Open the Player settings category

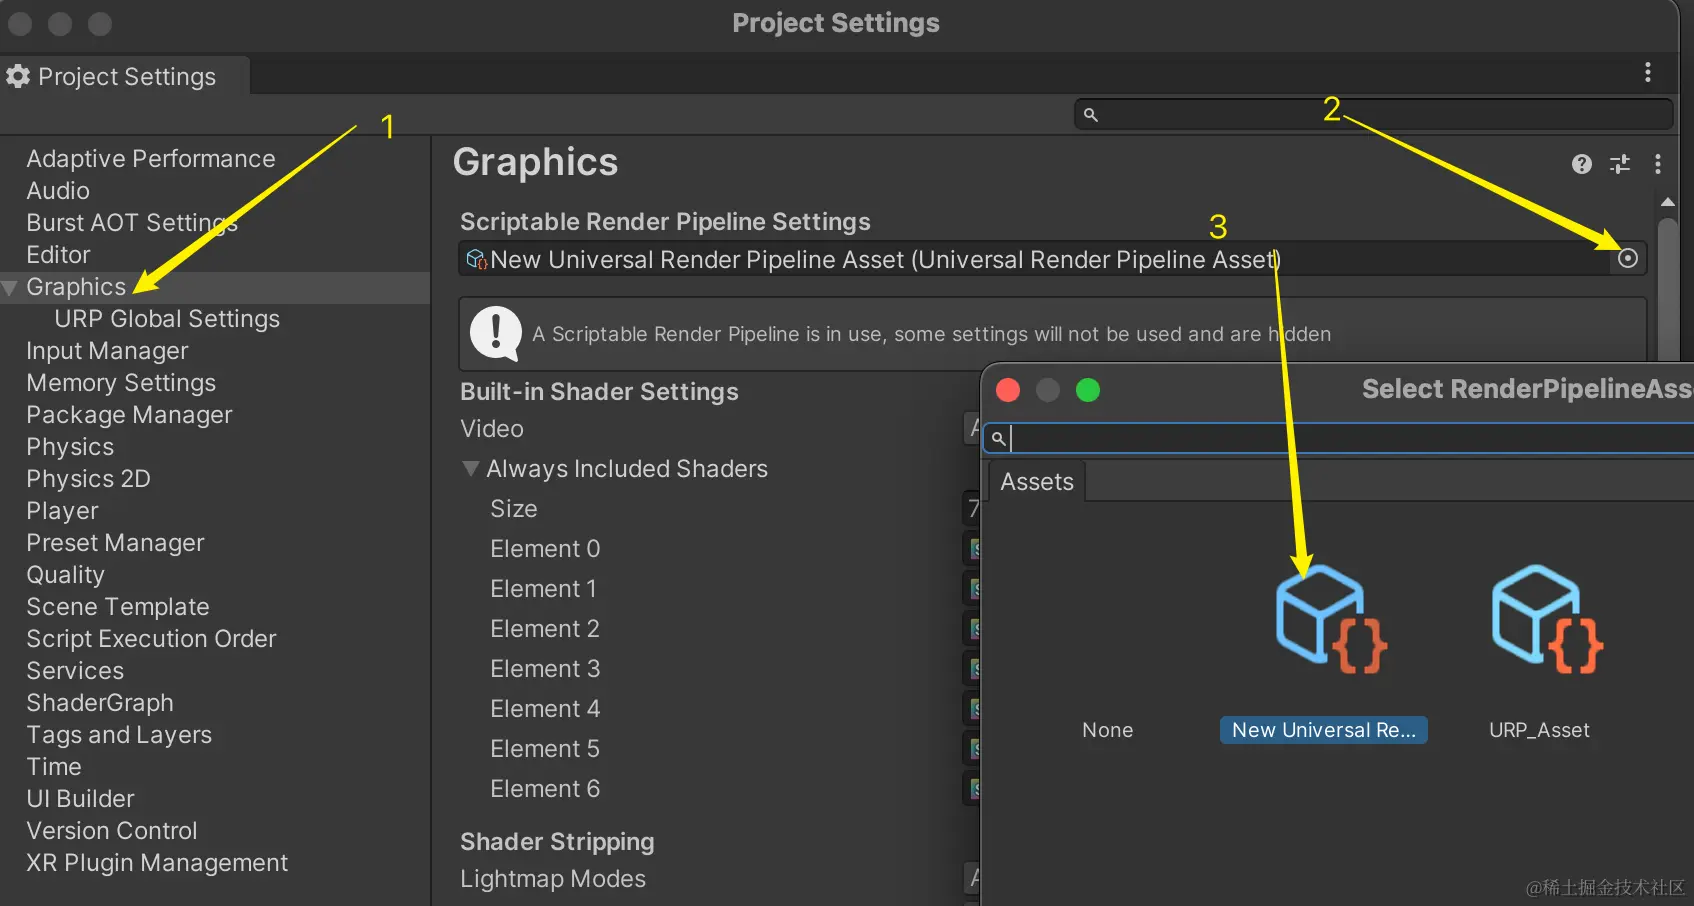pyautogui.click(x=63, y=511)
